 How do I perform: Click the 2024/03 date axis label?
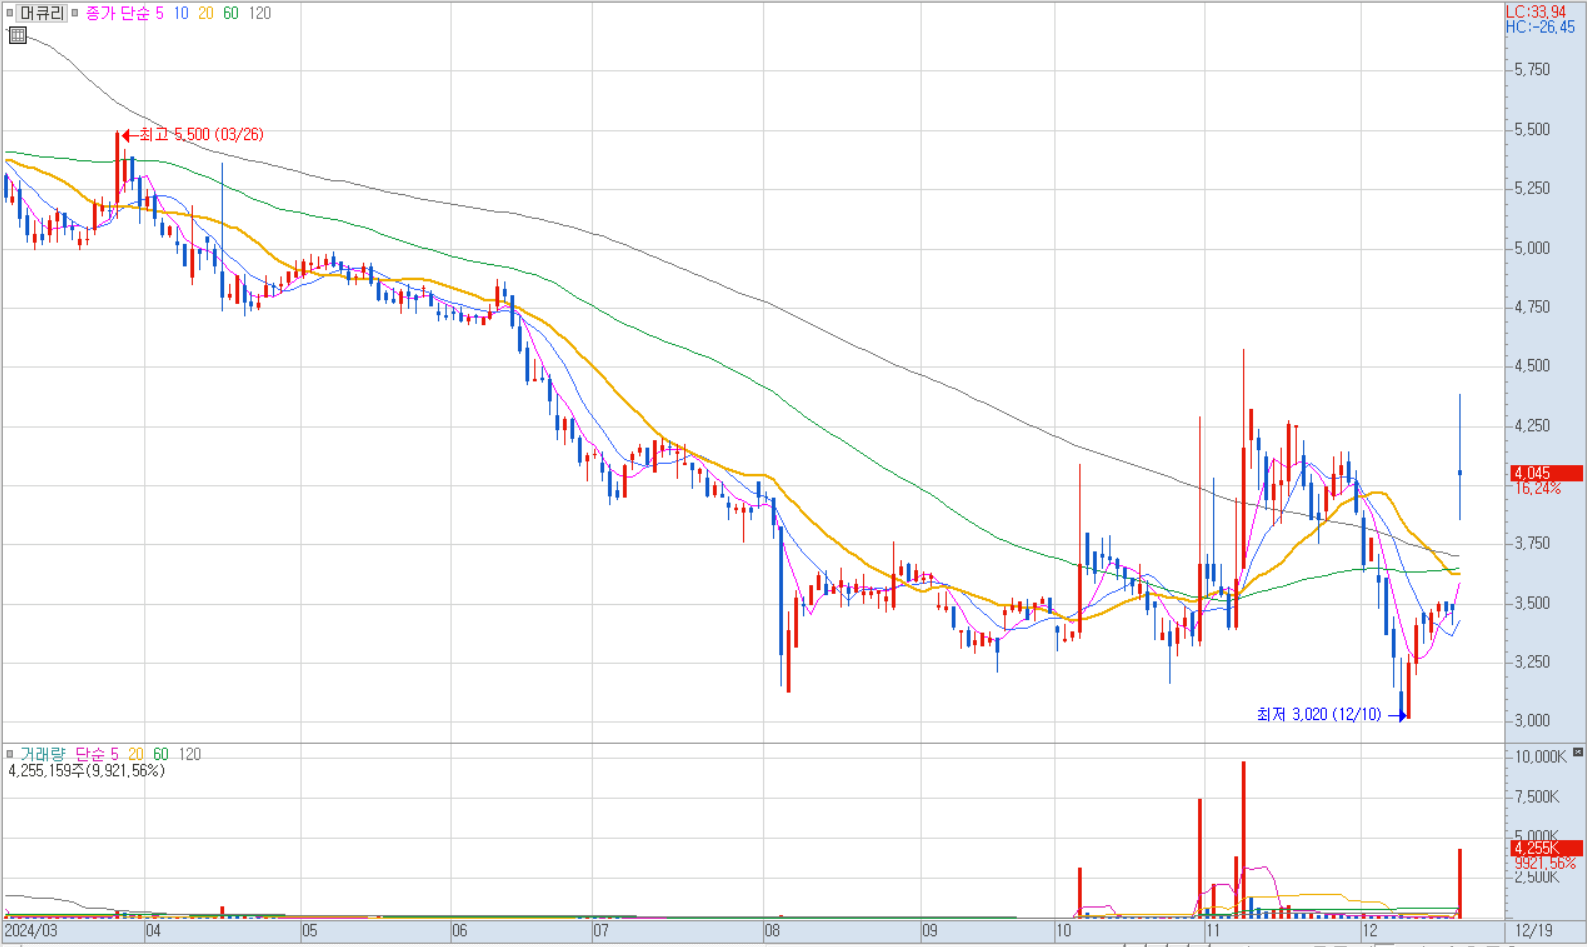pos(31,931)
